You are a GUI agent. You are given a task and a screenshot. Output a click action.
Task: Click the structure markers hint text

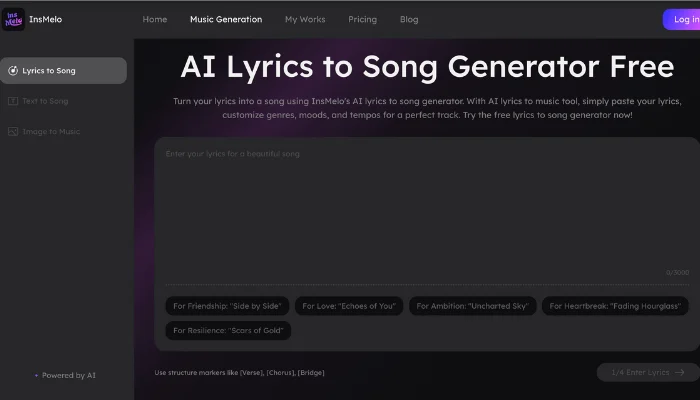pyautogui.click(x=239, y=372)
